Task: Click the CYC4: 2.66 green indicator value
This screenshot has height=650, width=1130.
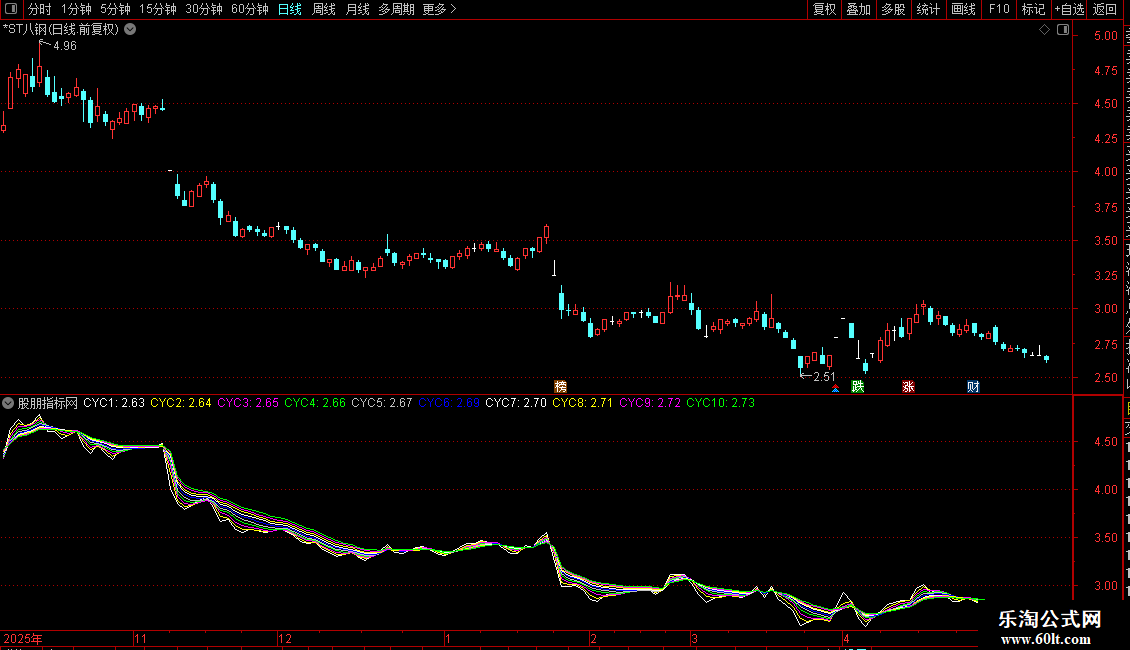Action: coord(315,403)
